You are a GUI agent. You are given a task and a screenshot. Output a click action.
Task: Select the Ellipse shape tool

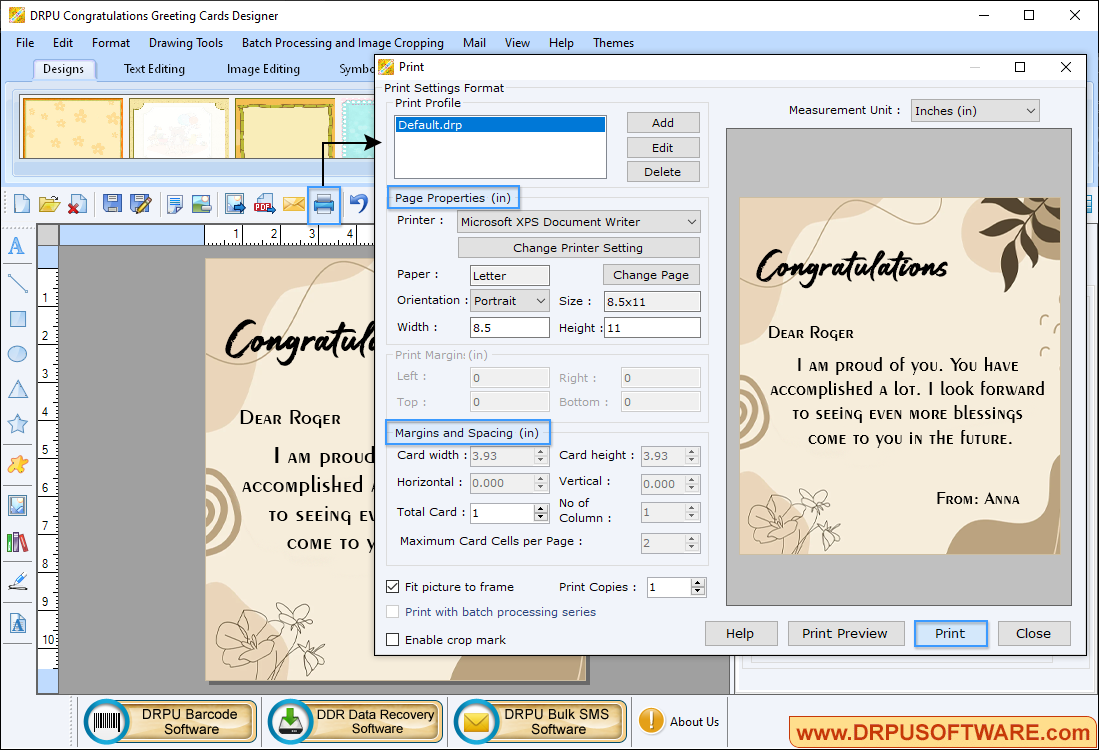tap(19, 355)
